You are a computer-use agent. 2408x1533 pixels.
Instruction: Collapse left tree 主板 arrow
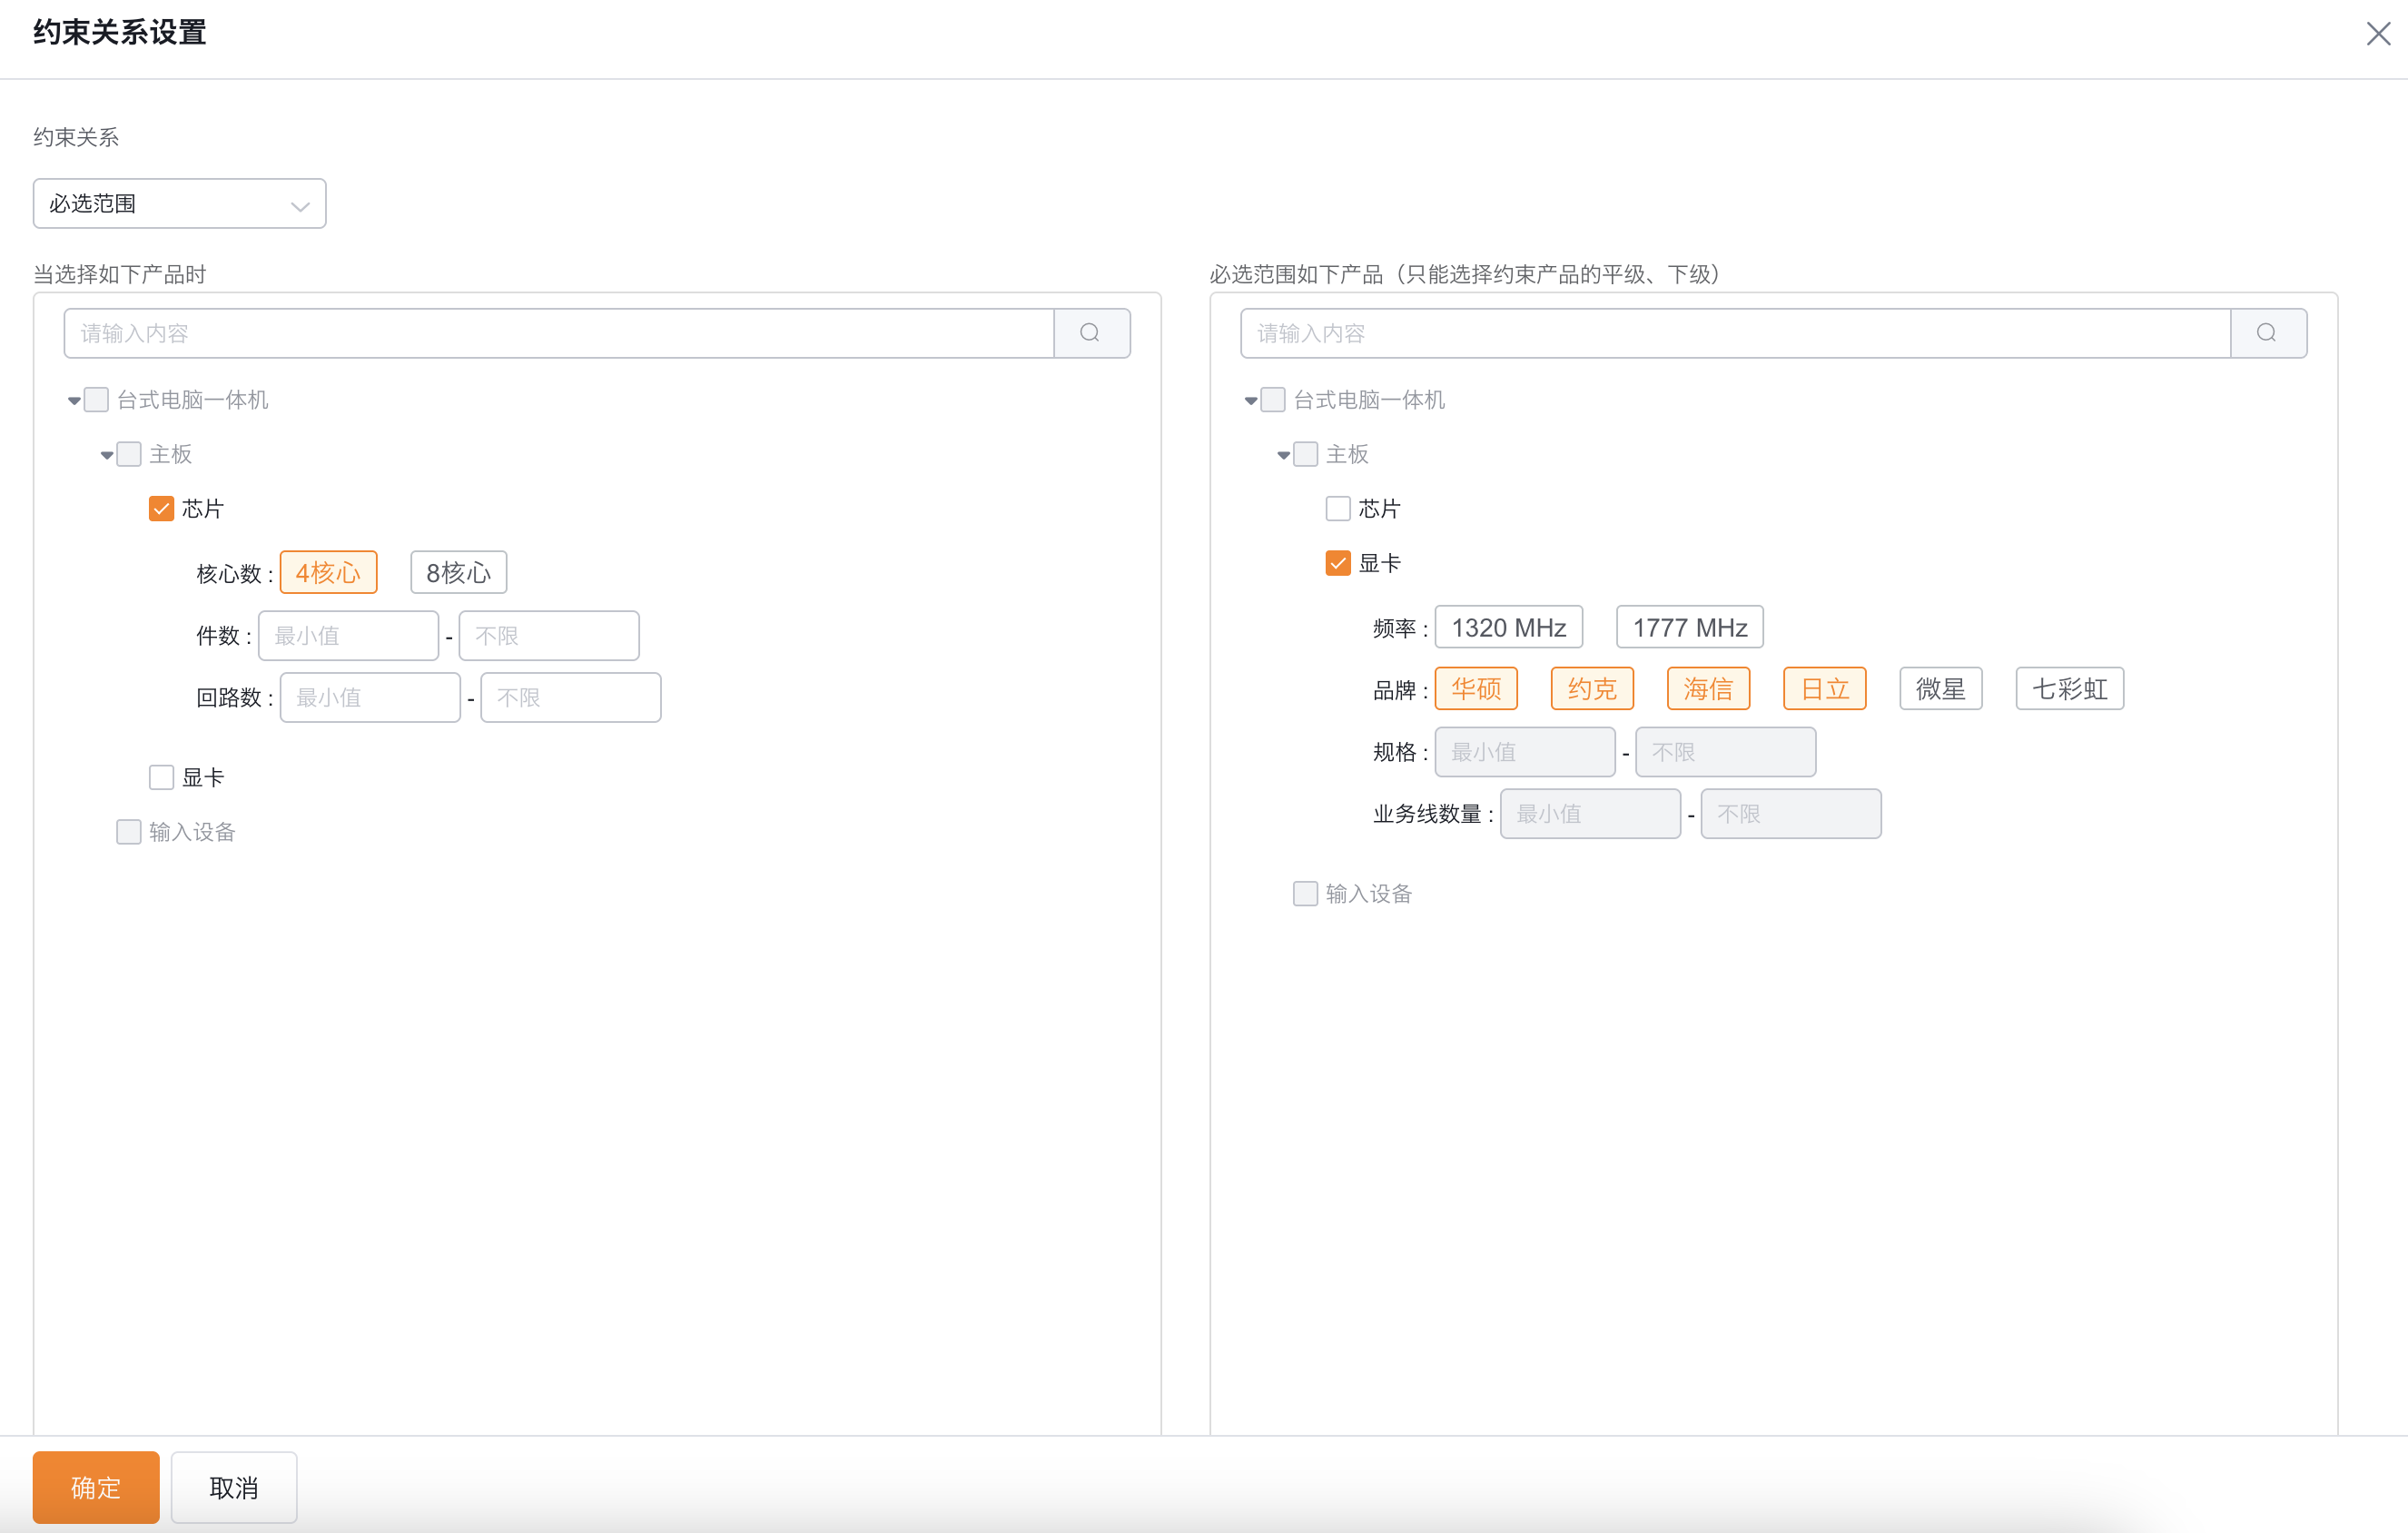[x=107, y=455]
